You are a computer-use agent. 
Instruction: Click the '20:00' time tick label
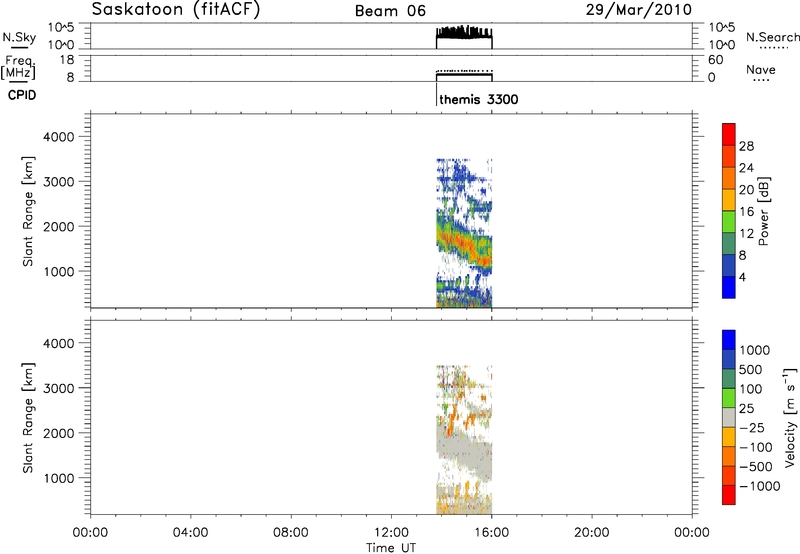point(591,533)
